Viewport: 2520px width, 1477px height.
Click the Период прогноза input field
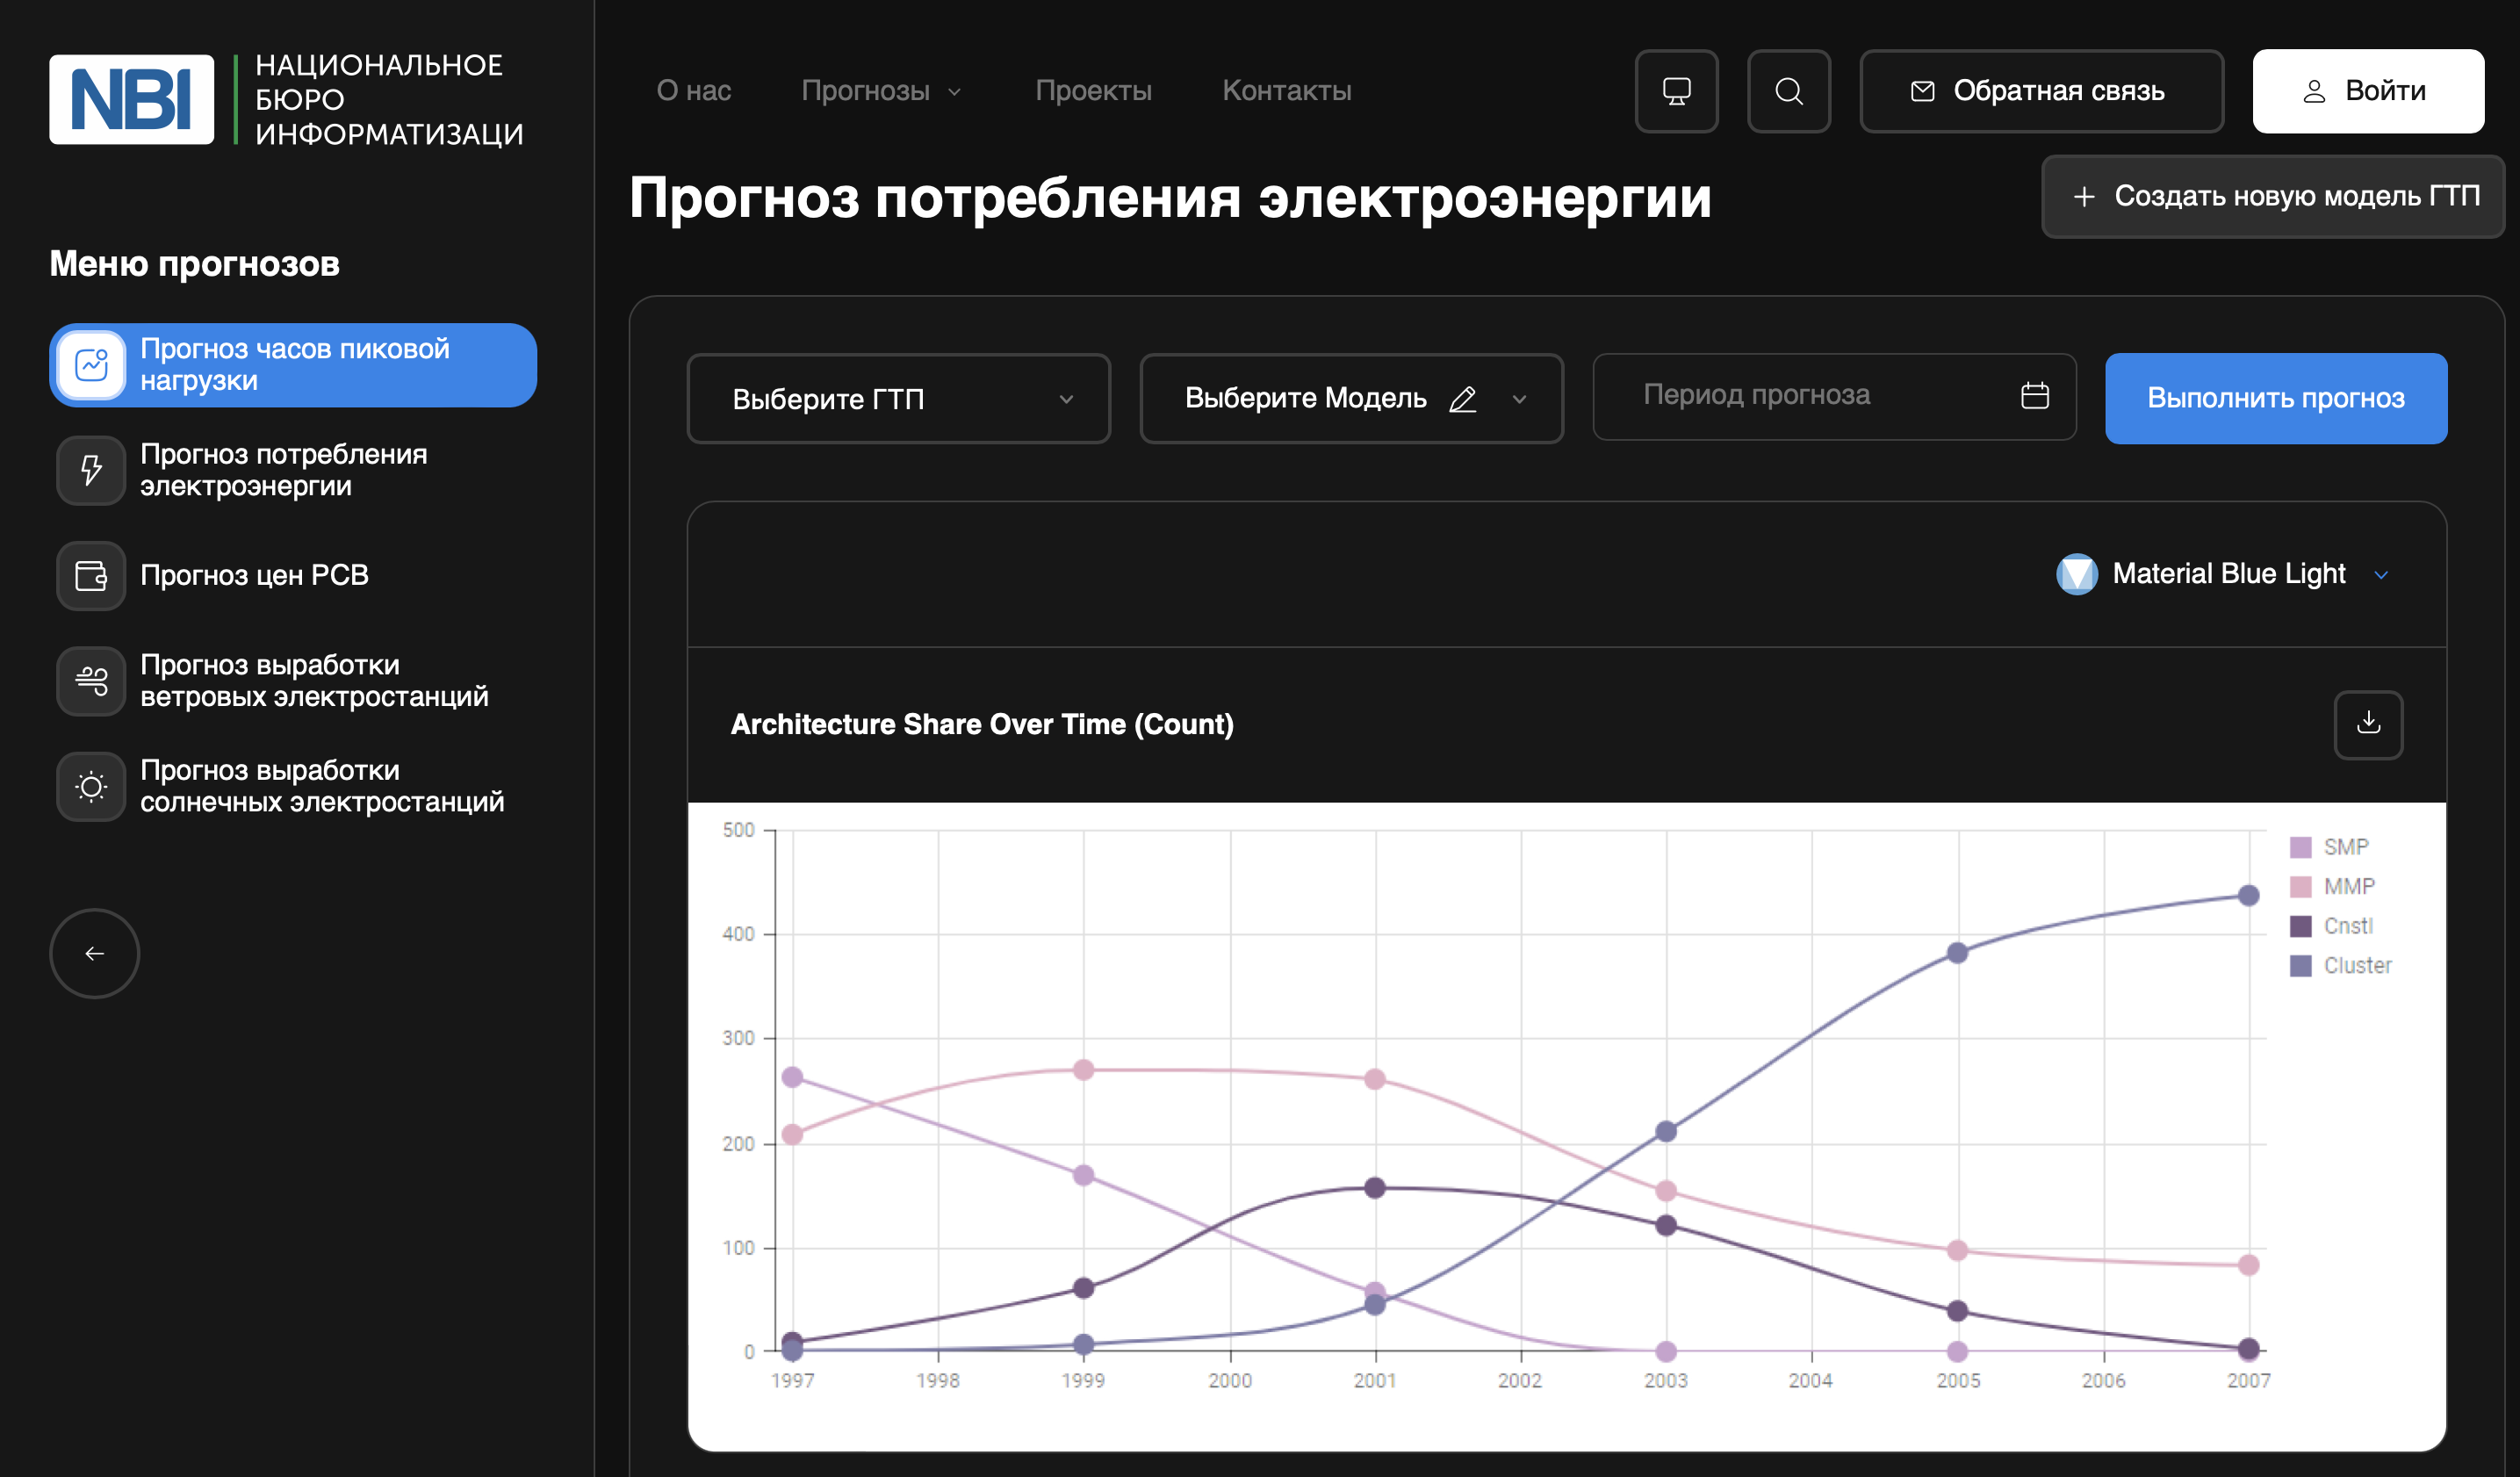(1800, 396)
